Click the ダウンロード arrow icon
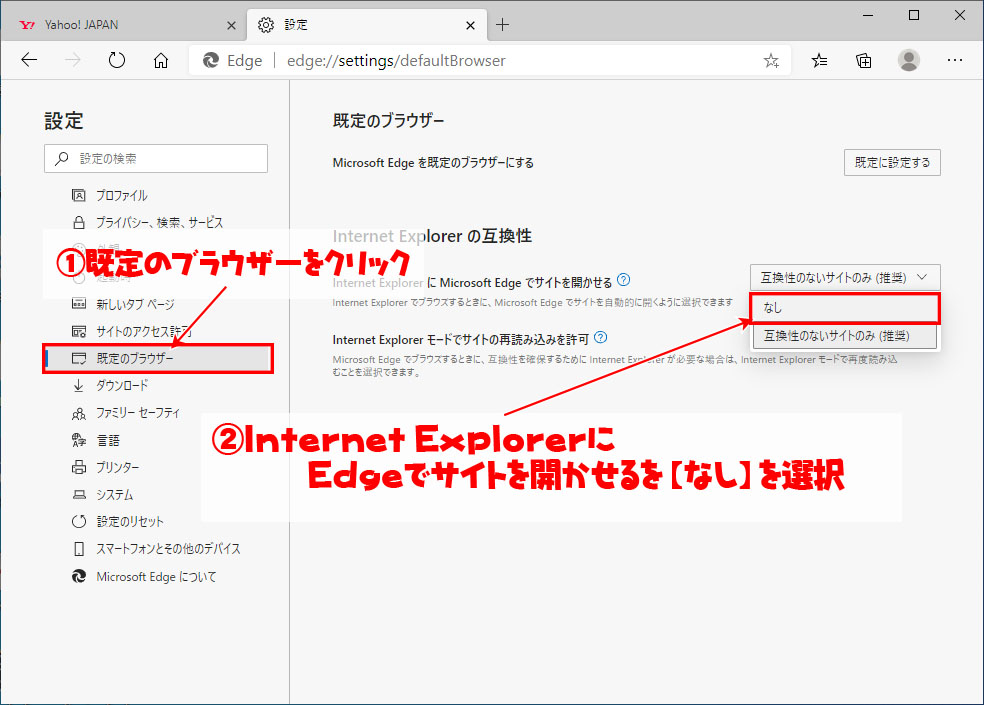Image resolution: width=984 pixels, height=705 pixels. (x=78, y=385)
